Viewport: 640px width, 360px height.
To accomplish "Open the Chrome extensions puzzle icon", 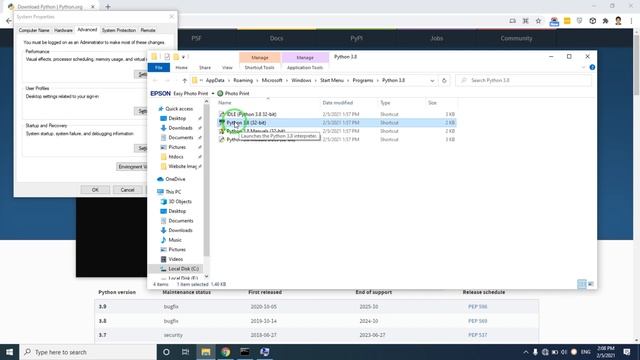I will pyautogui.click(x=605, y=21).
